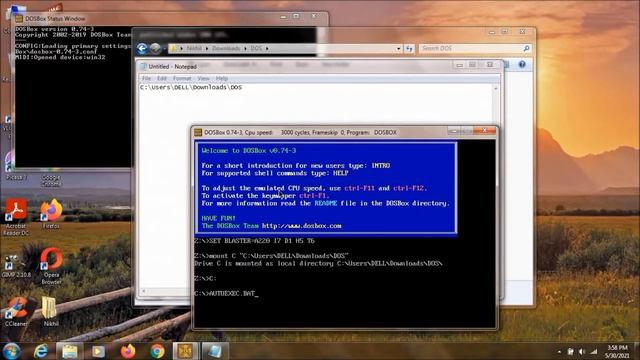This screenshot has height=360, width=640.
Task: Click the DOSBox window title icon
Action: point(198,132)
